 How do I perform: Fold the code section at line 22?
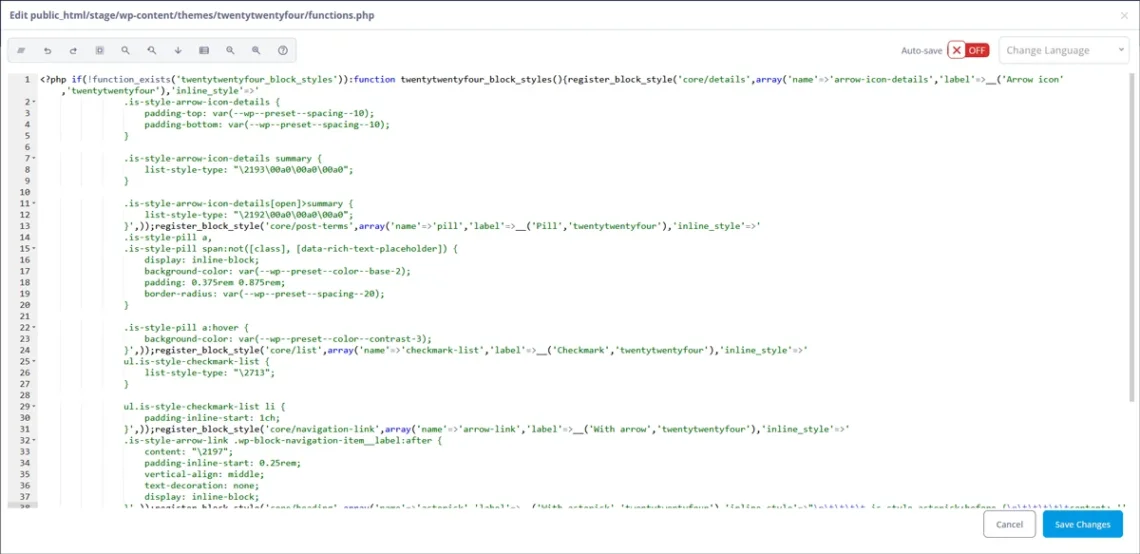coord(34,327)
